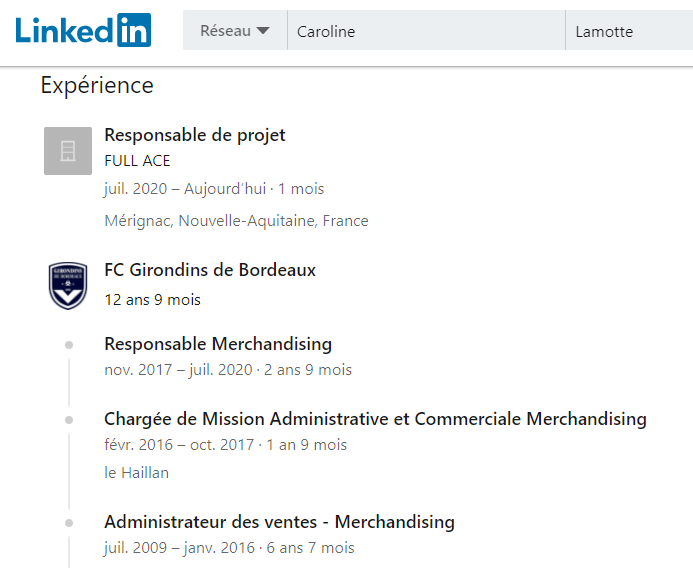Image resolution: width=693 pixels, height=568 pixels.
Task: Open the FULL ACE company placeholder icon
Action: 68,151
